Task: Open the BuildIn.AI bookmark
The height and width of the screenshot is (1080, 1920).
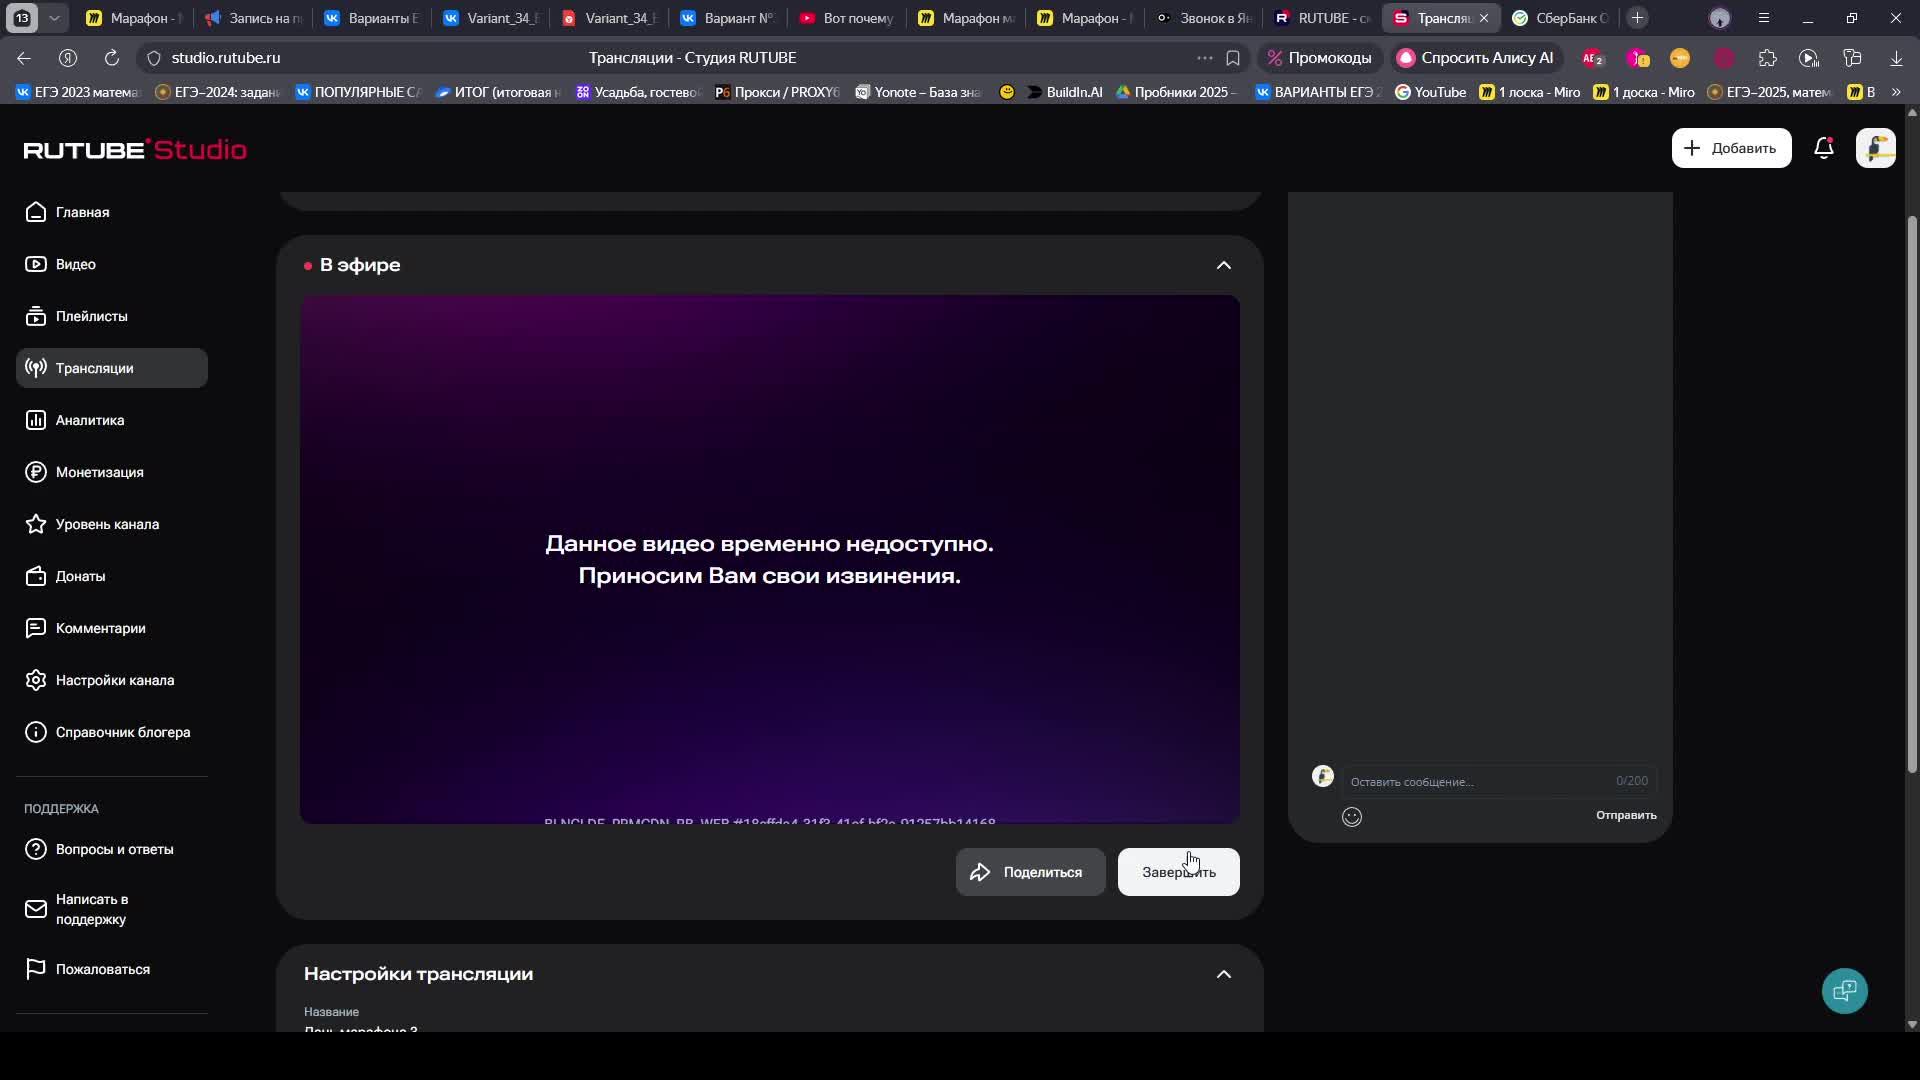Action: click(1064, 92)
